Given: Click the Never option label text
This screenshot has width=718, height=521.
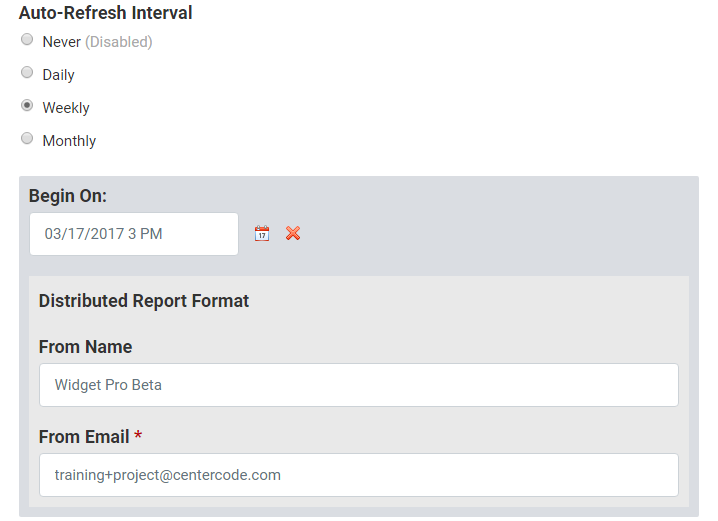Looking at the screenshot, I should pyautogui.click(x=61, y=42).
